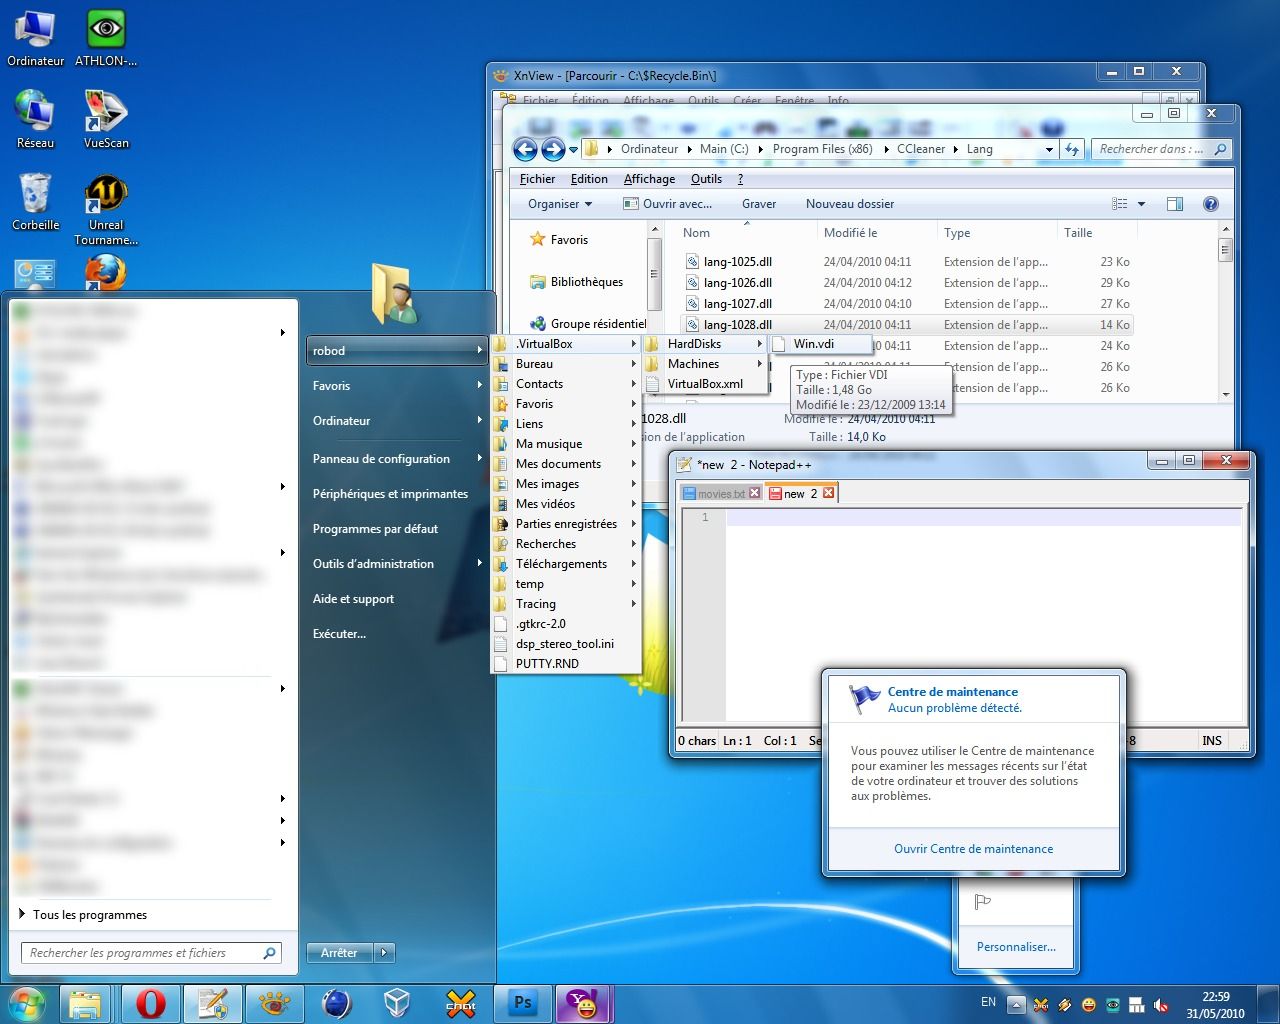
Task: Click the muted speaker volume tray icon
Action: click(1161, 1005)
